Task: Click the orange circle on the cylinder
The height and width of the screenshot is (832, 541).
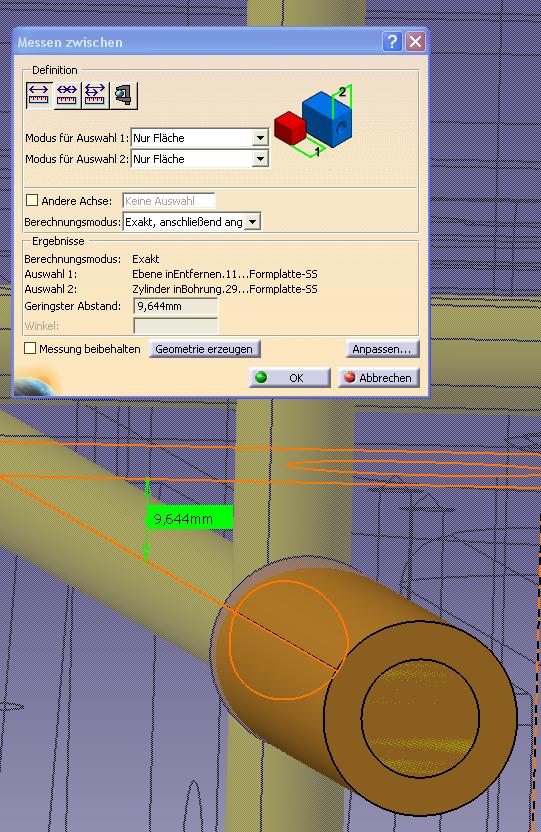Action: coord(288,639)
